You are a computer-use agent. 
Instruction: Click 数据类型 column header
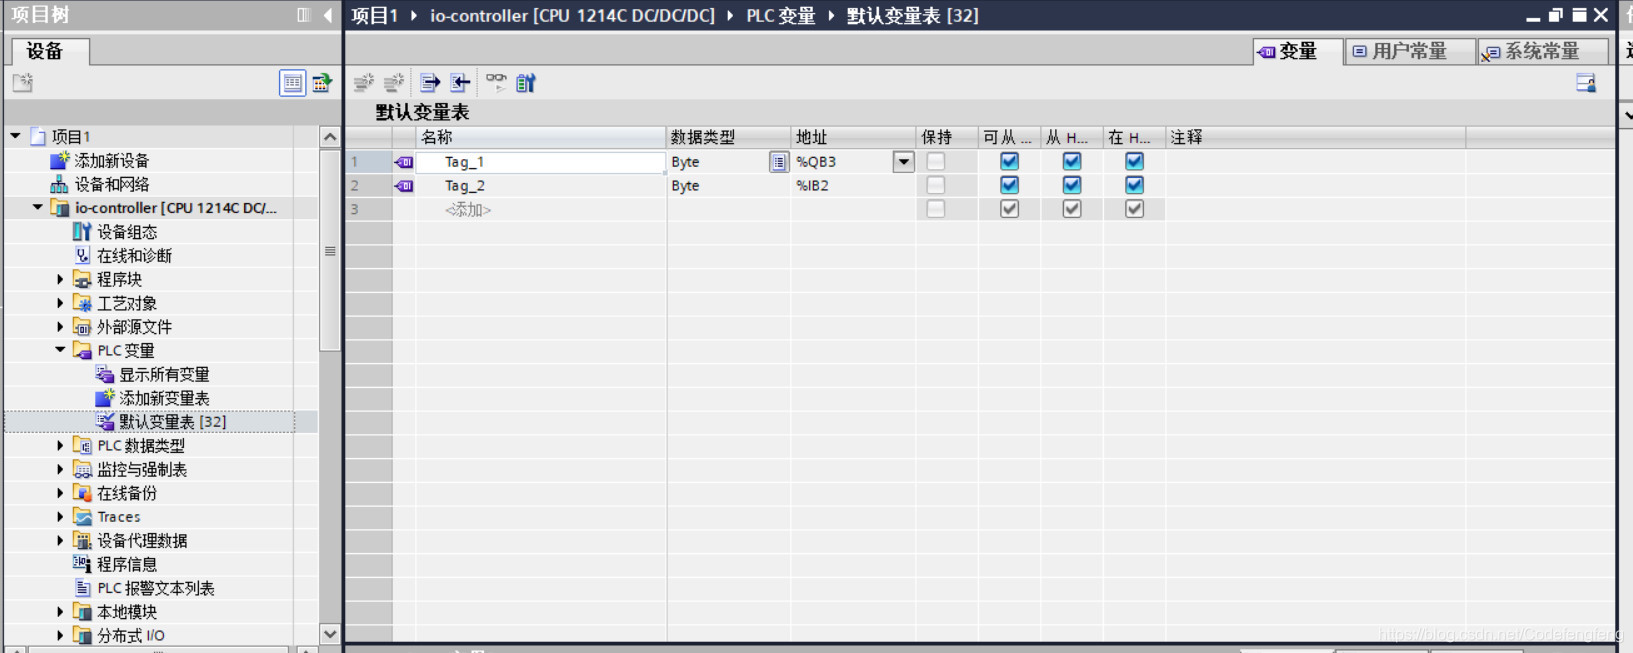(730, 137)
